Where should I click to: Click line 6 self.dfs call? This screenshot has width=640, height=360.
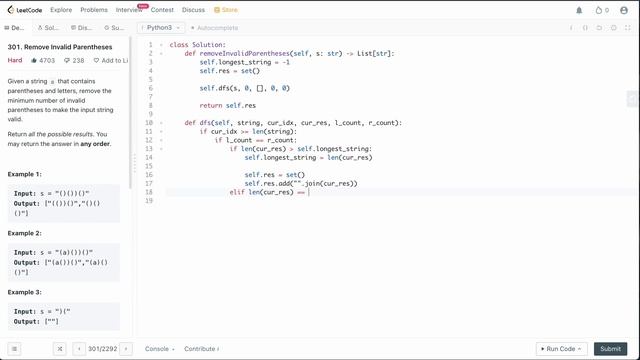tap(244, 88)
